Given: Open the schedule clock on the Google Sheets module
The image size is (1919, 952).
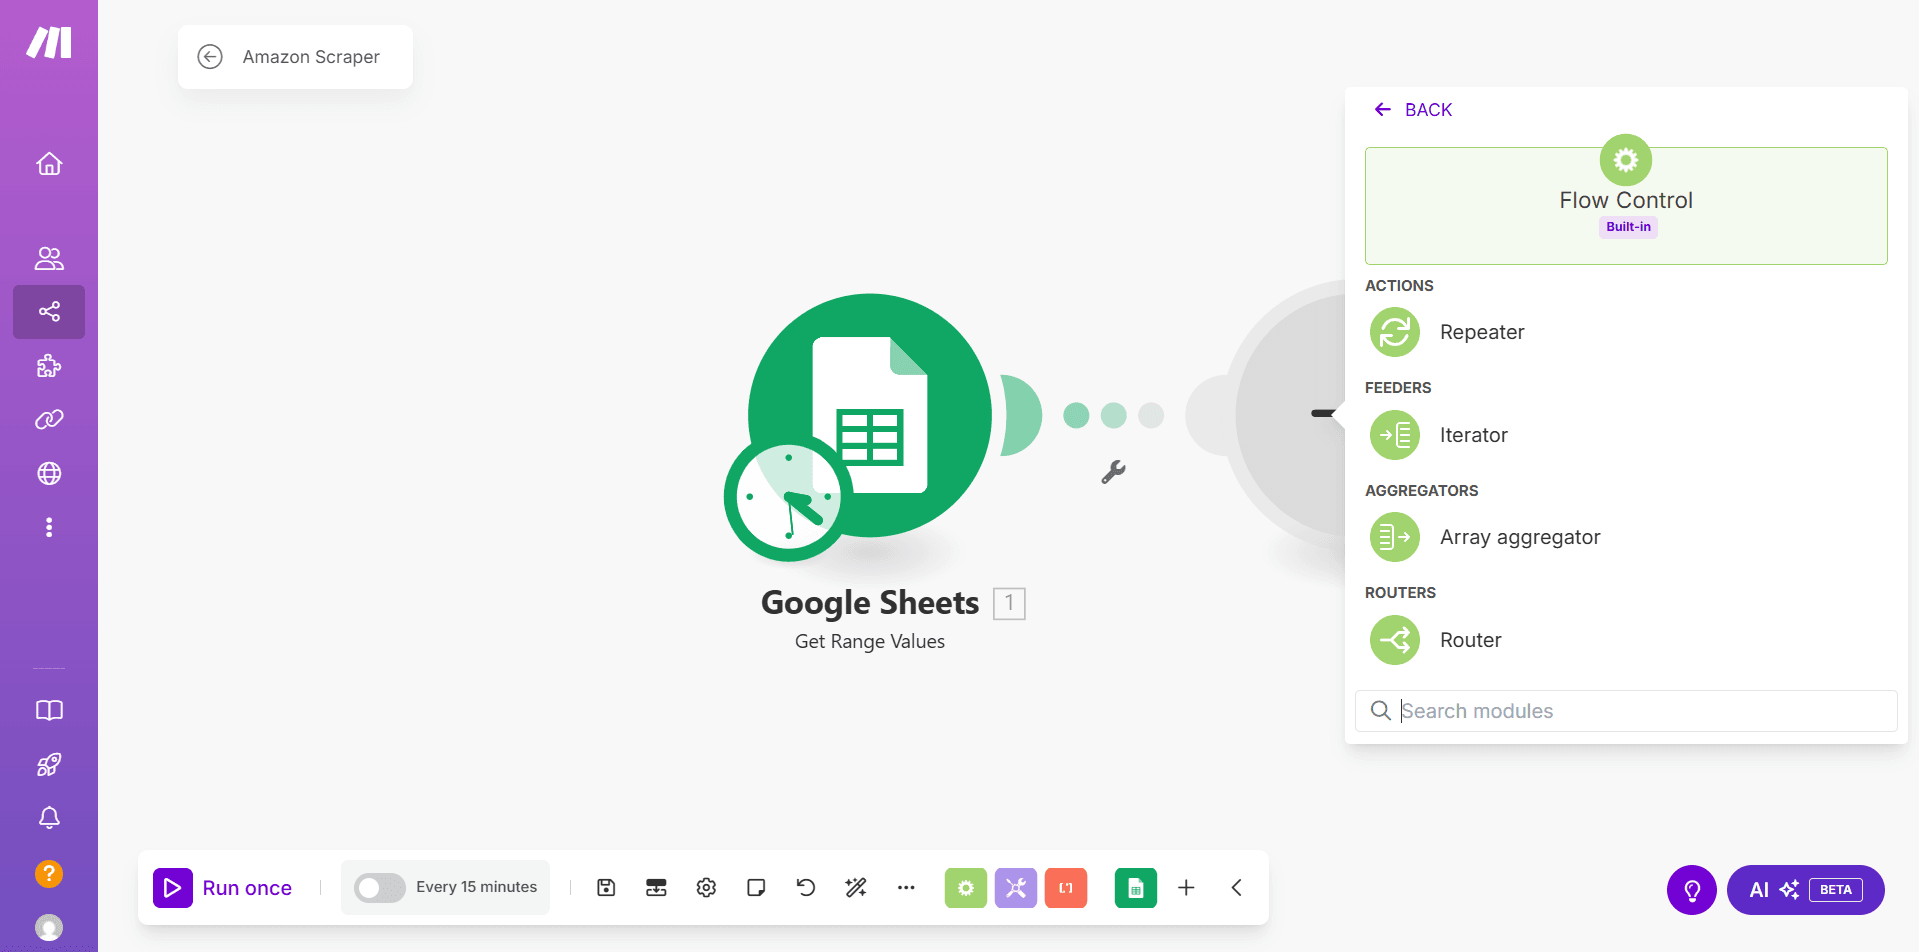Looking at the screenshot, I should point(788,497).
